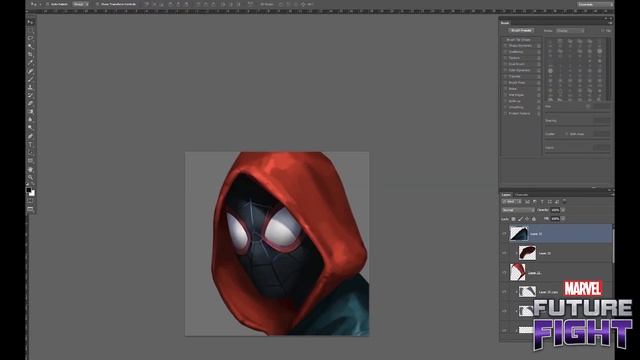Open the layer blend mode dropdown
Image resolution: width=640 pixels, height=360 pixels.
[518, 210]
